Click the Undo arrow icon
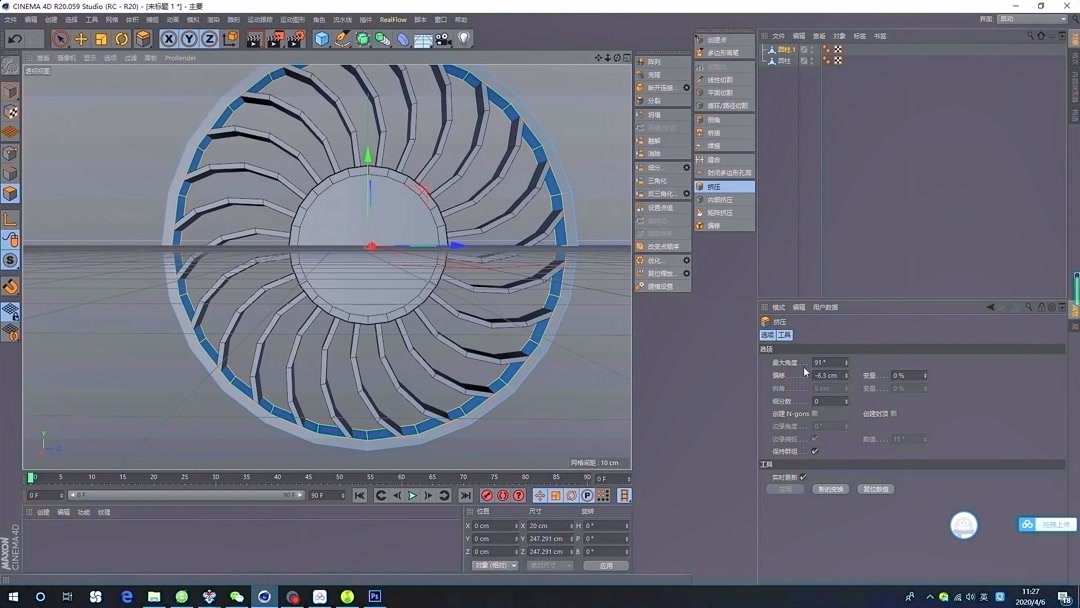This screenshot has height=608, width=1080. (15, 38)
